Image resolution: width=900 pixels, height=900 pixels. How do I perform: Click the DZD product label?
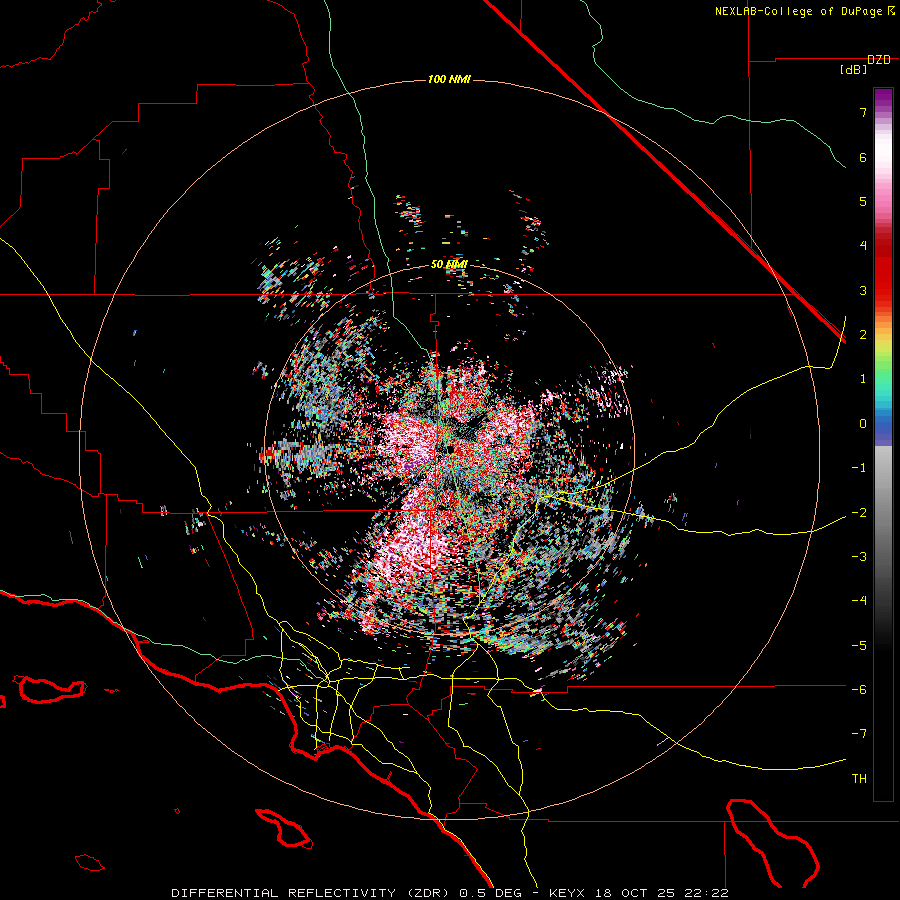pos(879,60)
